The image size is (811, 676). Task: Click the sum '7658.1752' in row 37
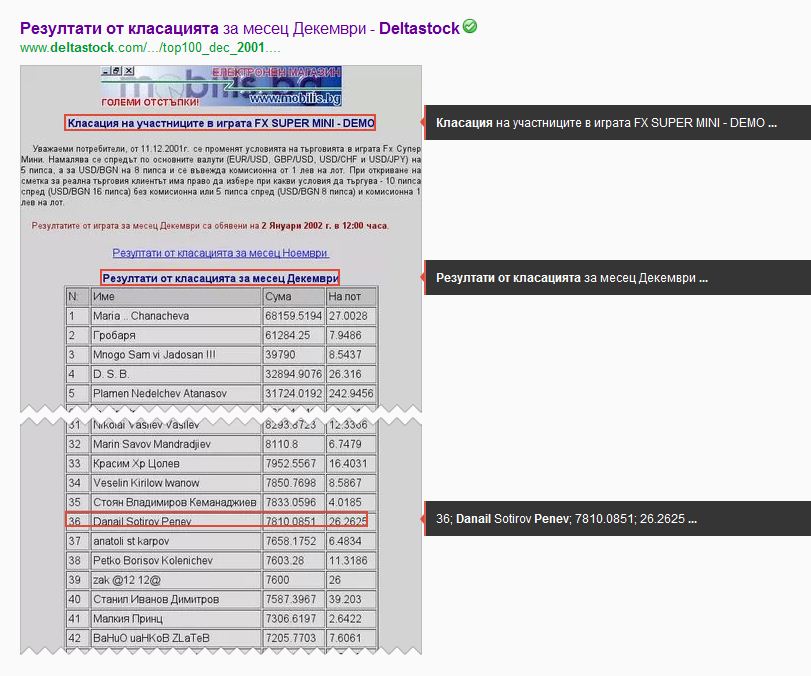[x=291, y=541]
